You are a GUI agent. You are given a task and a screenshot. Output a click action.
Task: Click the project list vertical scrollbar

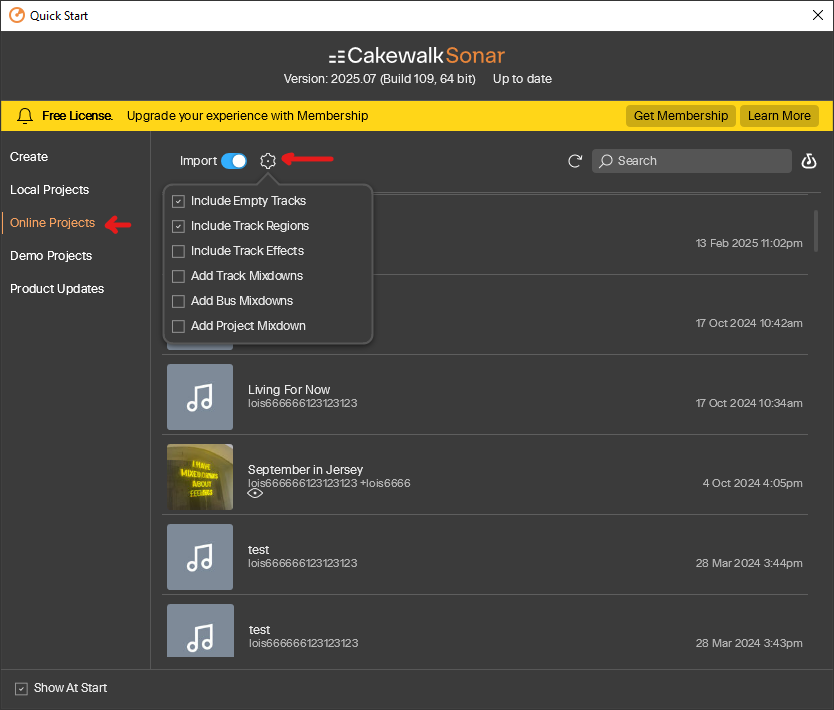(817, 230)
